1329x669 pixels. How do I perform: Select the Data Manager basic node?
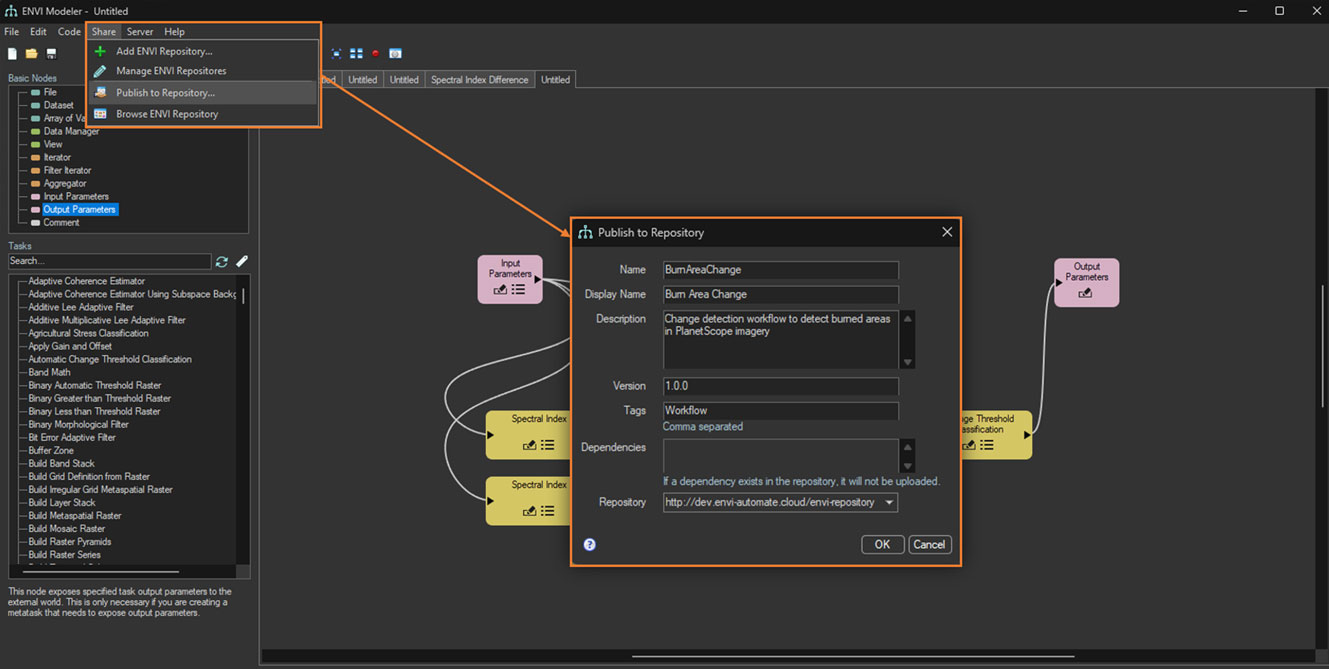(71, 131)
